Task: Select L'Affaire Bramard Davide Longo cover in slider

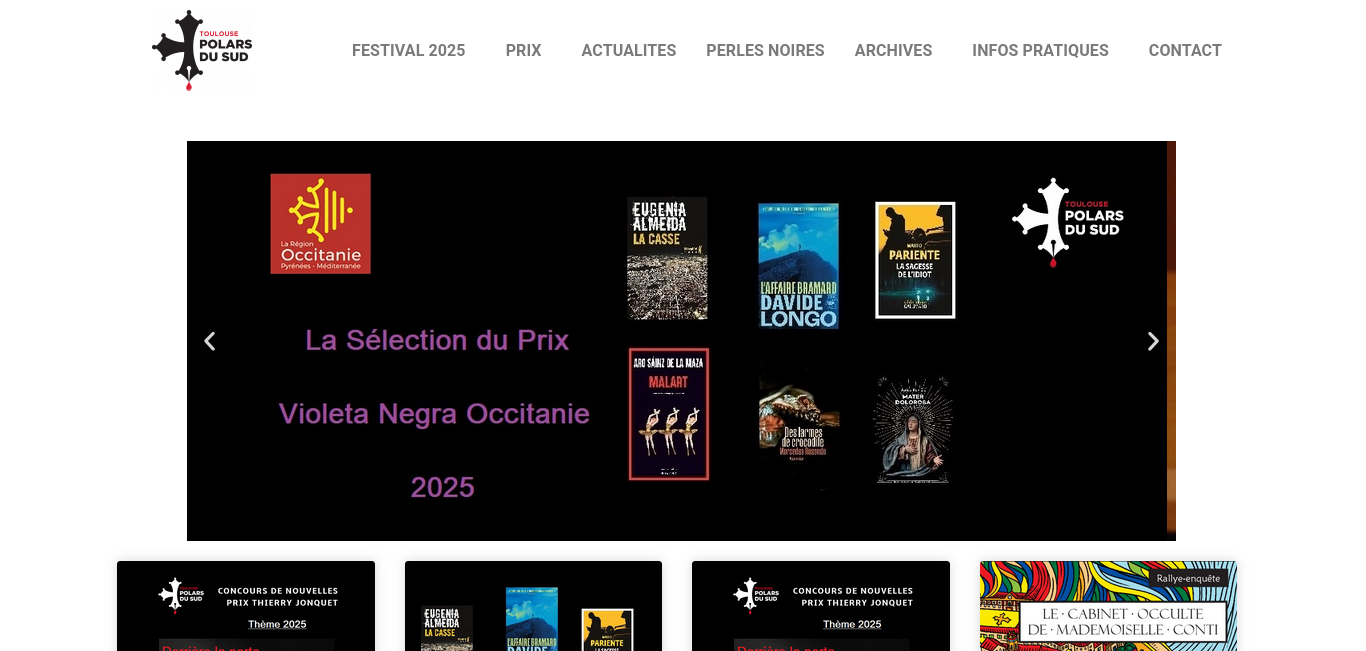Action: click(798, 266)
